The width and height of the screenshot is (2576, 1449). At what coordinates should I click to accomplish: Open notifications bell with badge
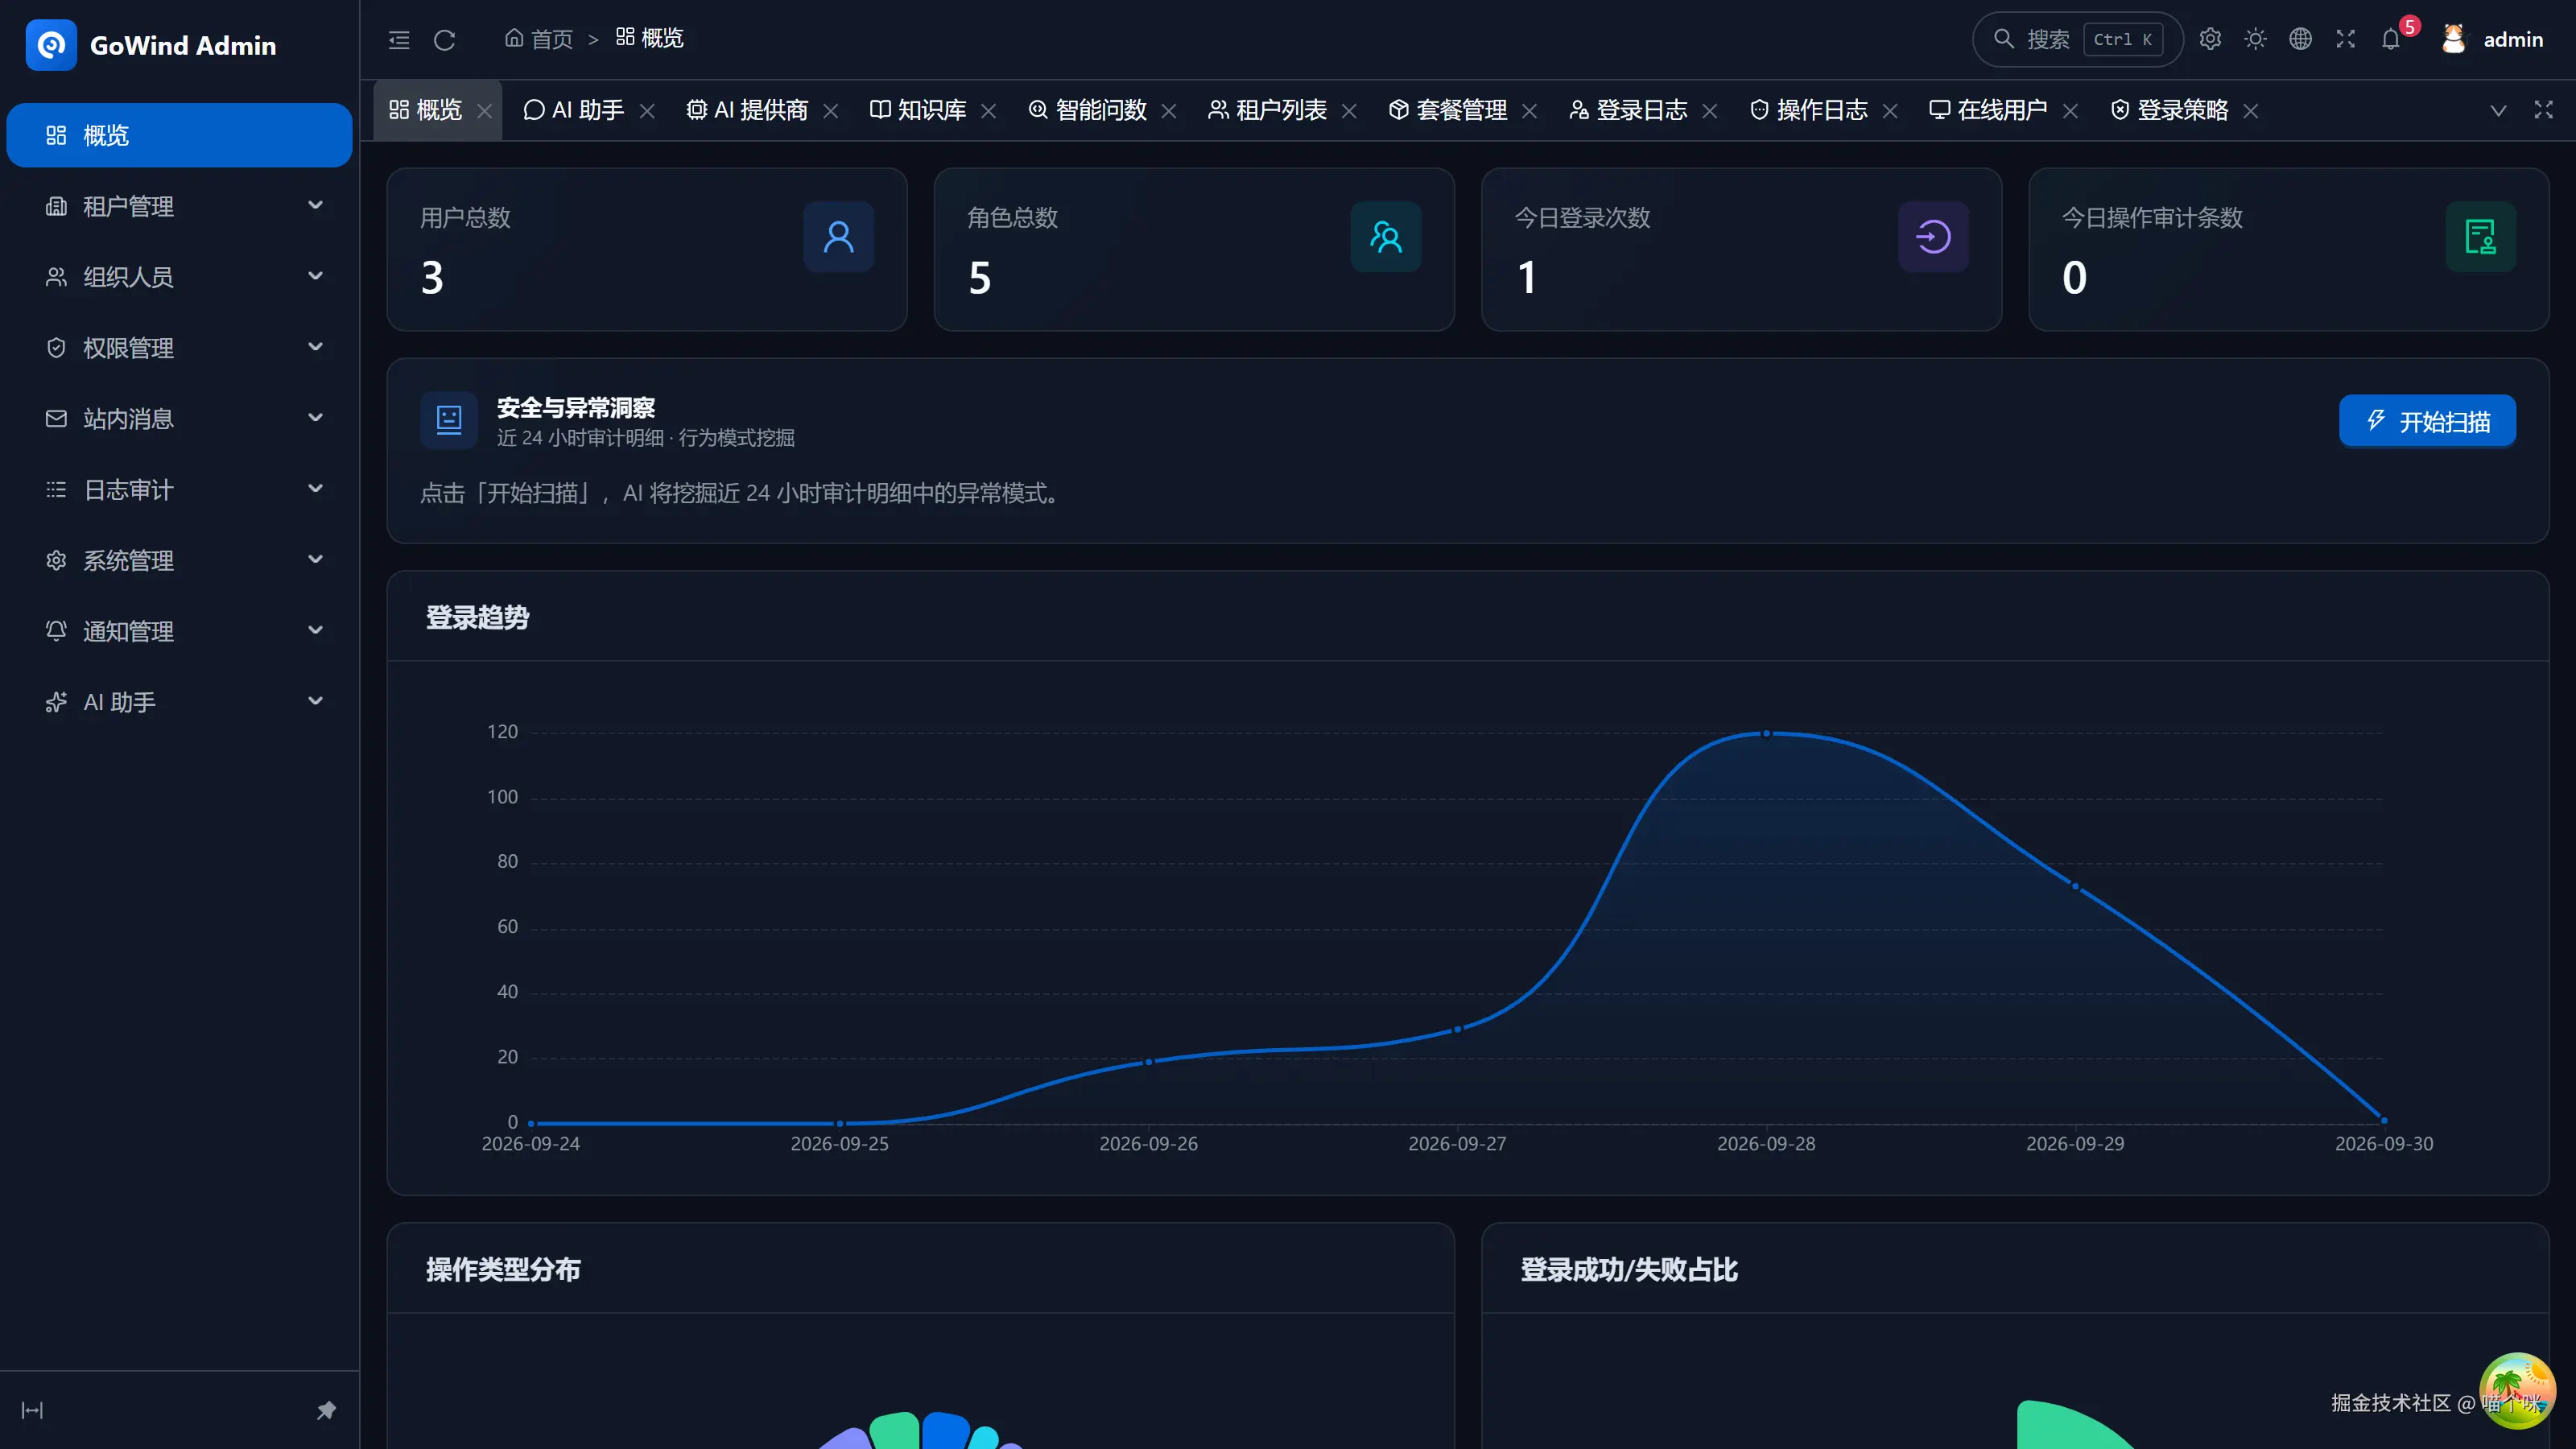pos(2391,39)
